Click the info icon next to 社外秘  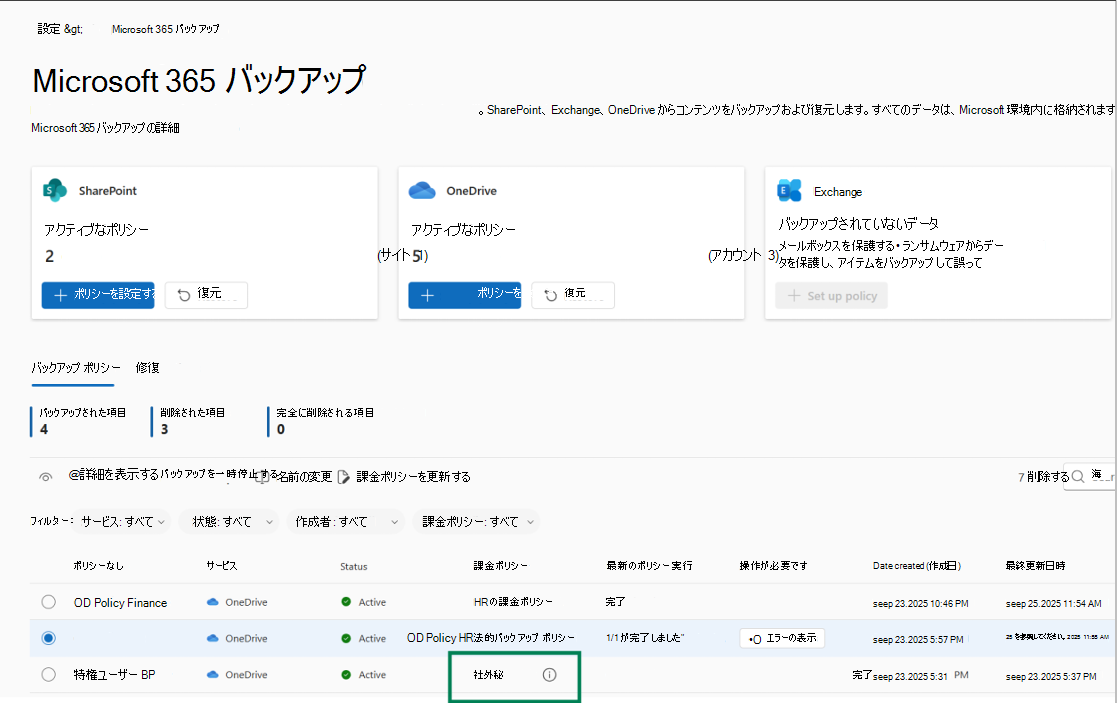tap(549, 675)
